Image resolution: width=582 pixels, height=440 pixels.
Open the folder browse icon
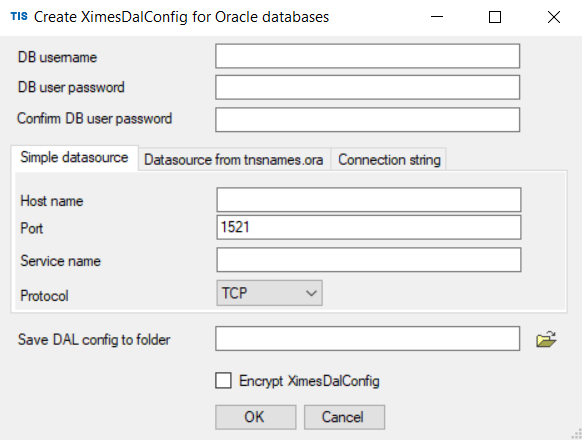click(546, 339)
